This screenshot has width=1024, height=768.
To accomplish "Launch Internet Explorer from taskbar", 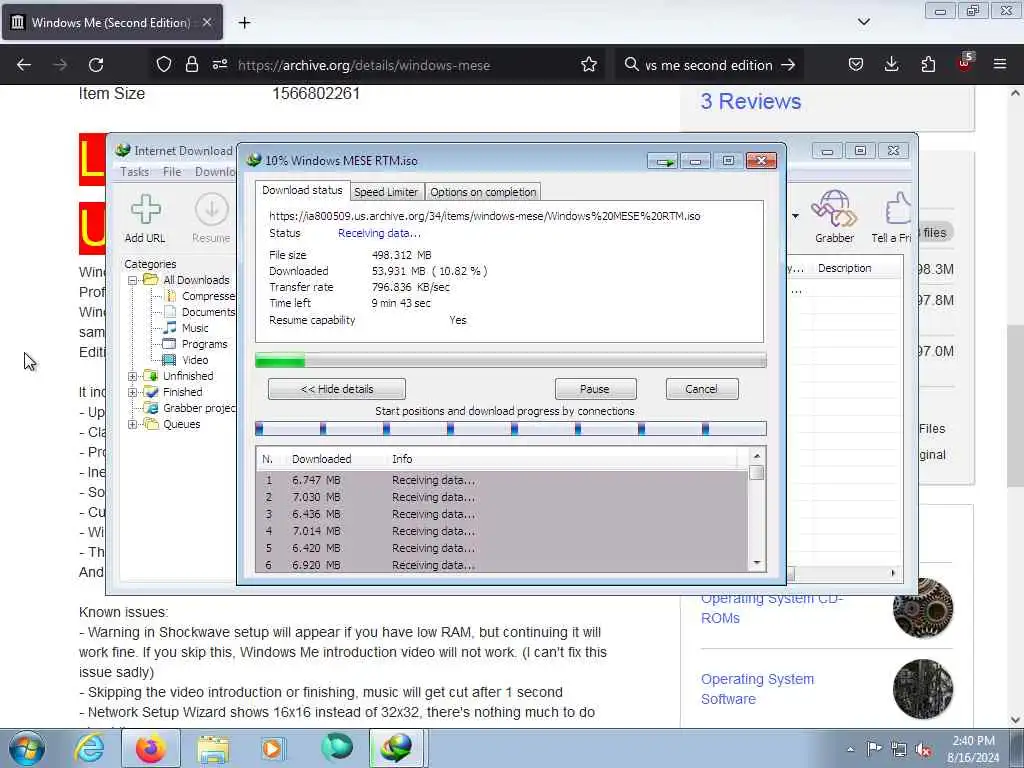I will pyautogui.click(x=89, y=748).
